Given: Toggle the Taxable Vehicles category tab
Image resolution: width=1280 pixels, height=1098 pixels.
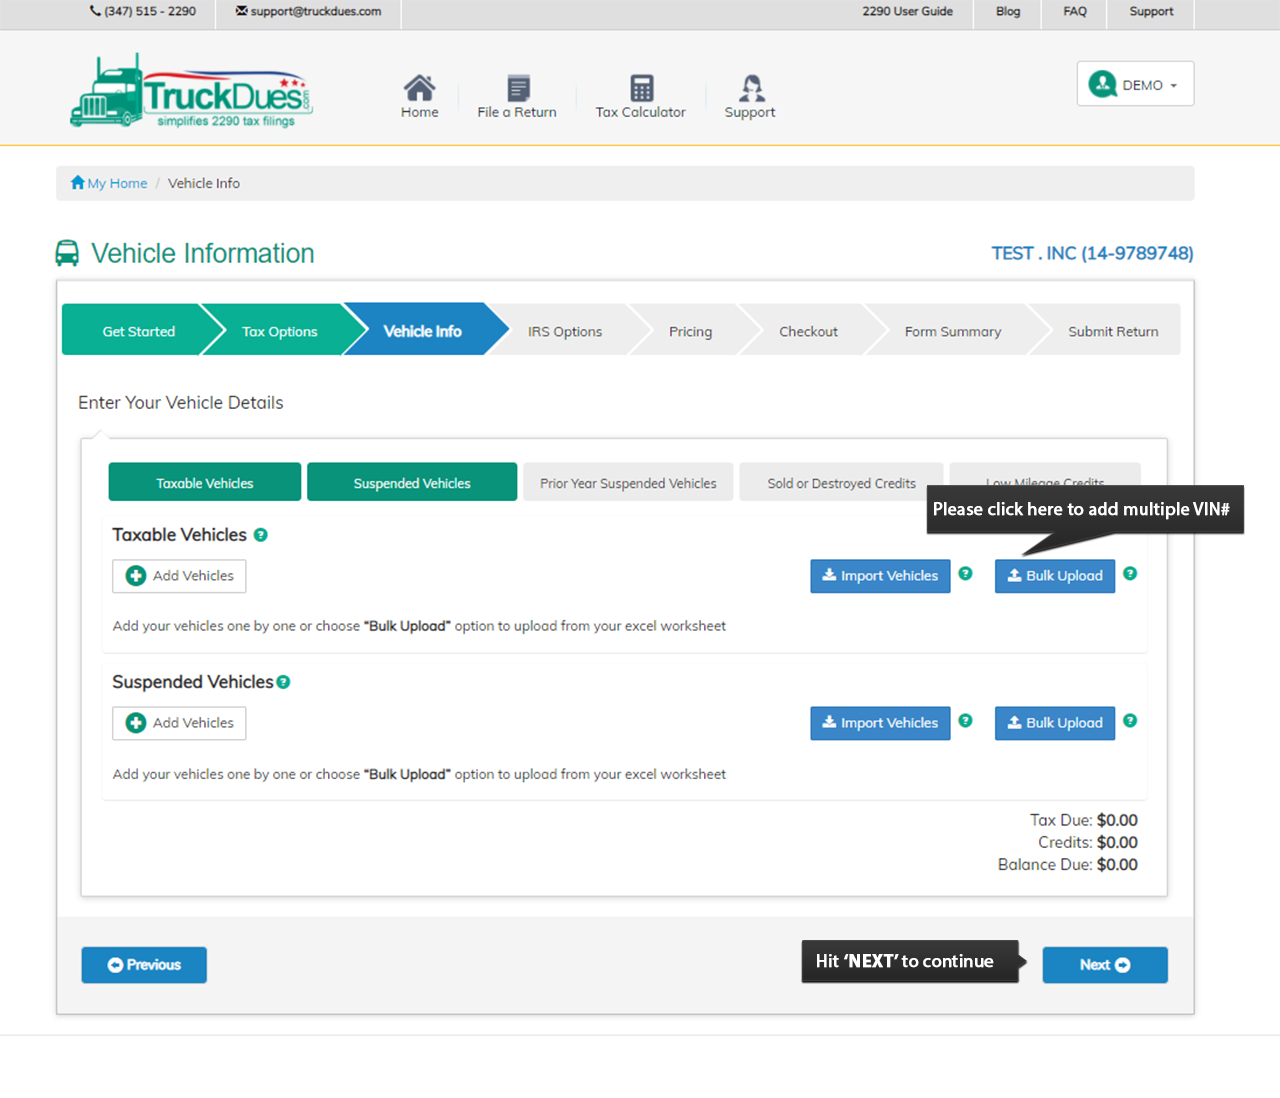Looking at the screenshot, I should (205, 483).
